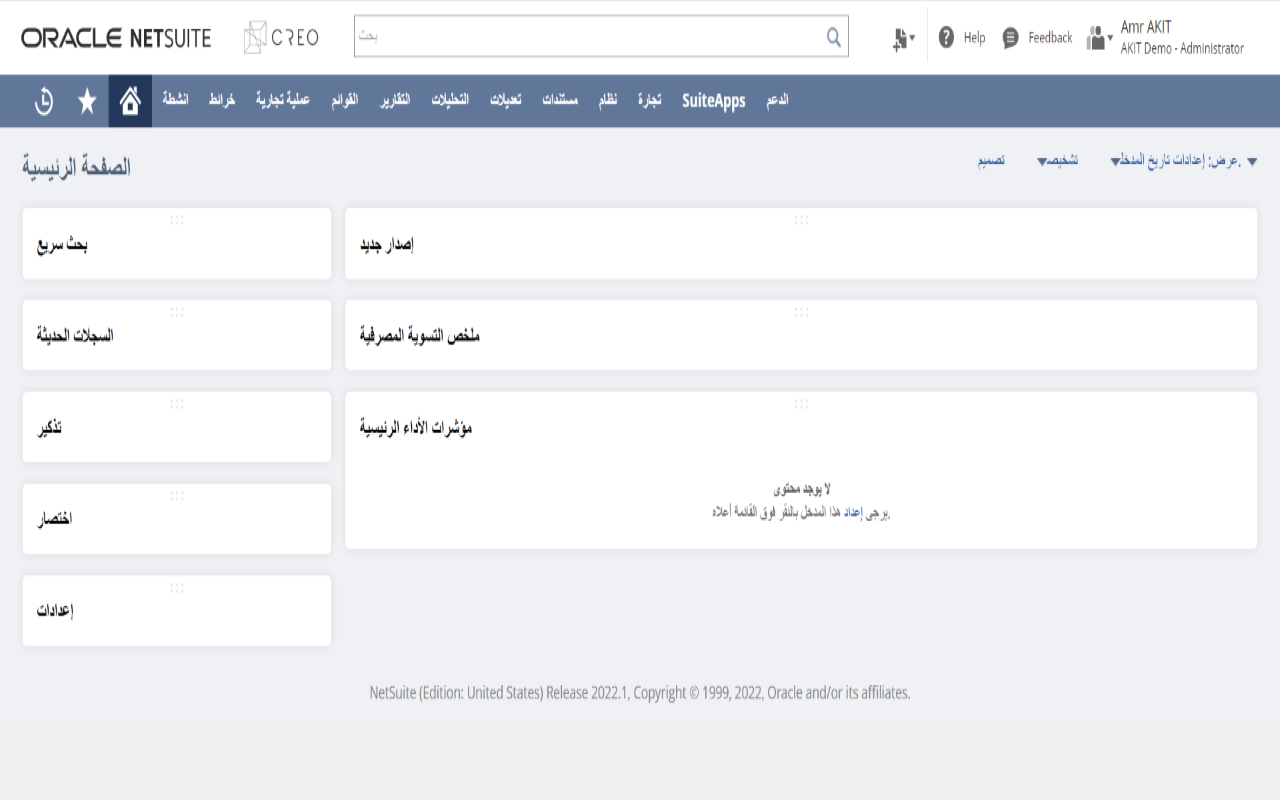This screenshot has height=800, width=1280.
Task: Click the الصفحة الرئيسية page heading
Action: coord(77,167)
